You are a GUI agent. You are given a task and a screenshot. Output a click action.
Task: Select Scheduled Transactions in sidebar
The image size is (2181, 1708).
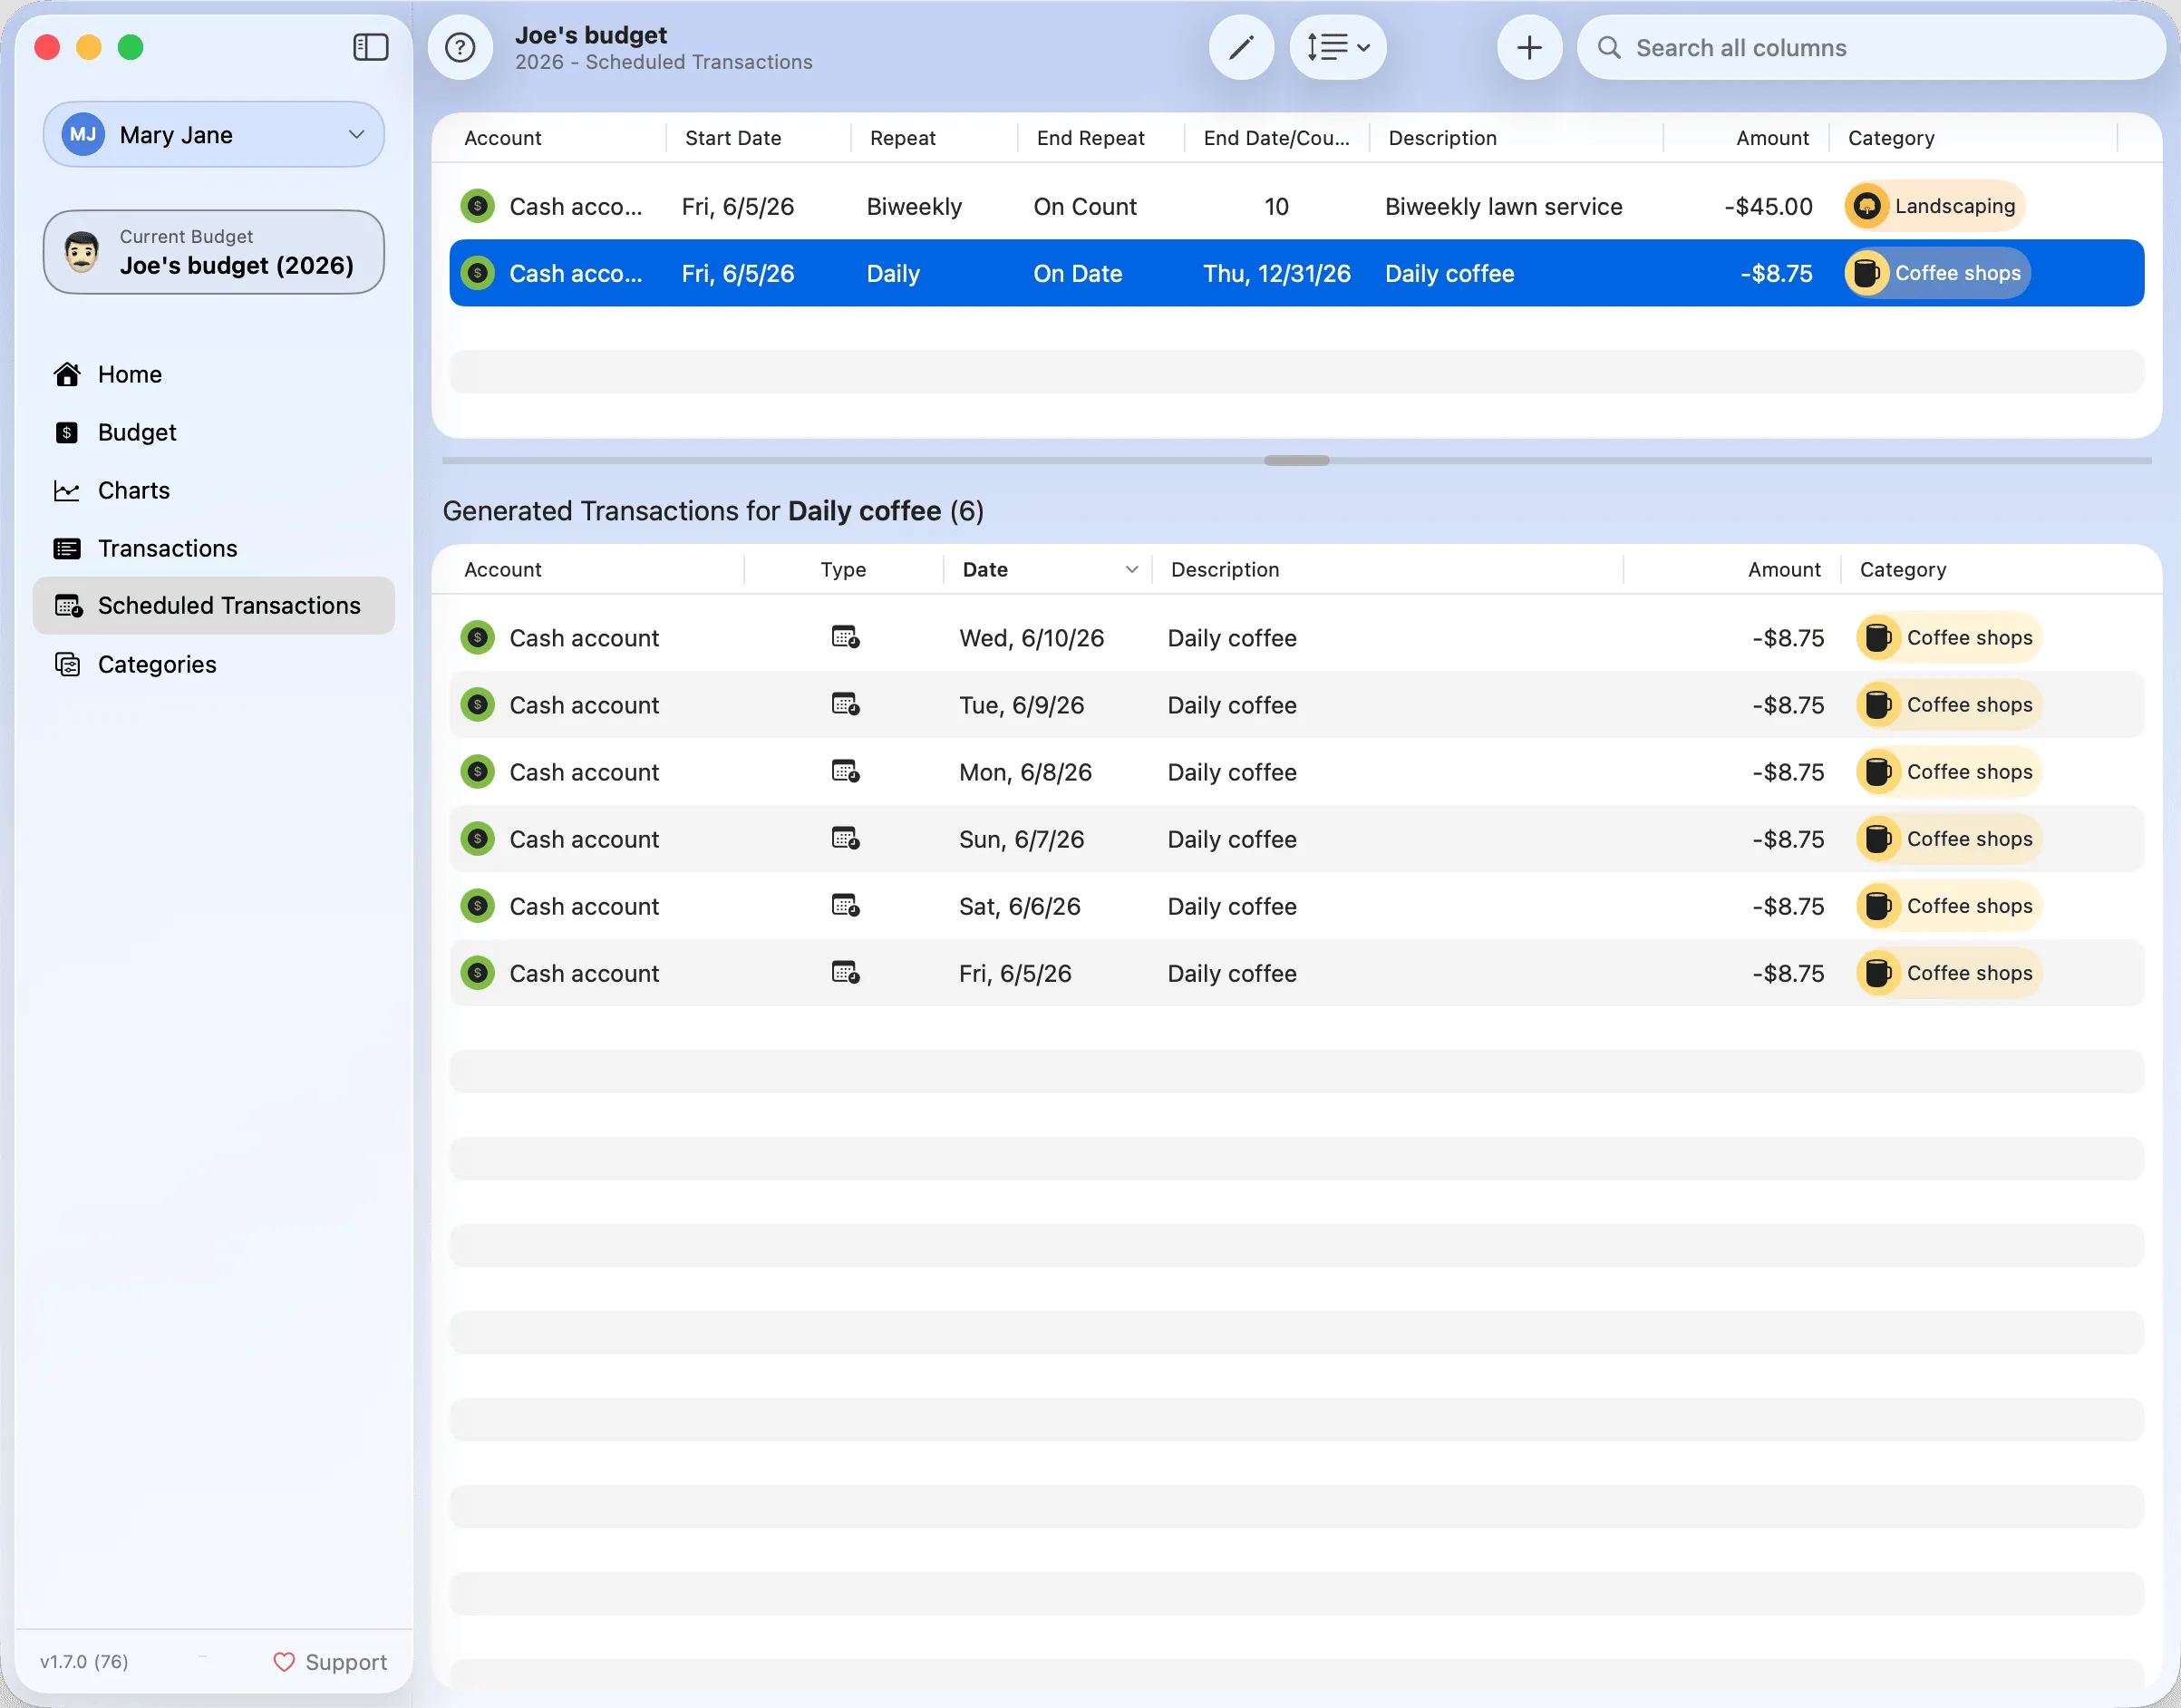coord(214,605)
